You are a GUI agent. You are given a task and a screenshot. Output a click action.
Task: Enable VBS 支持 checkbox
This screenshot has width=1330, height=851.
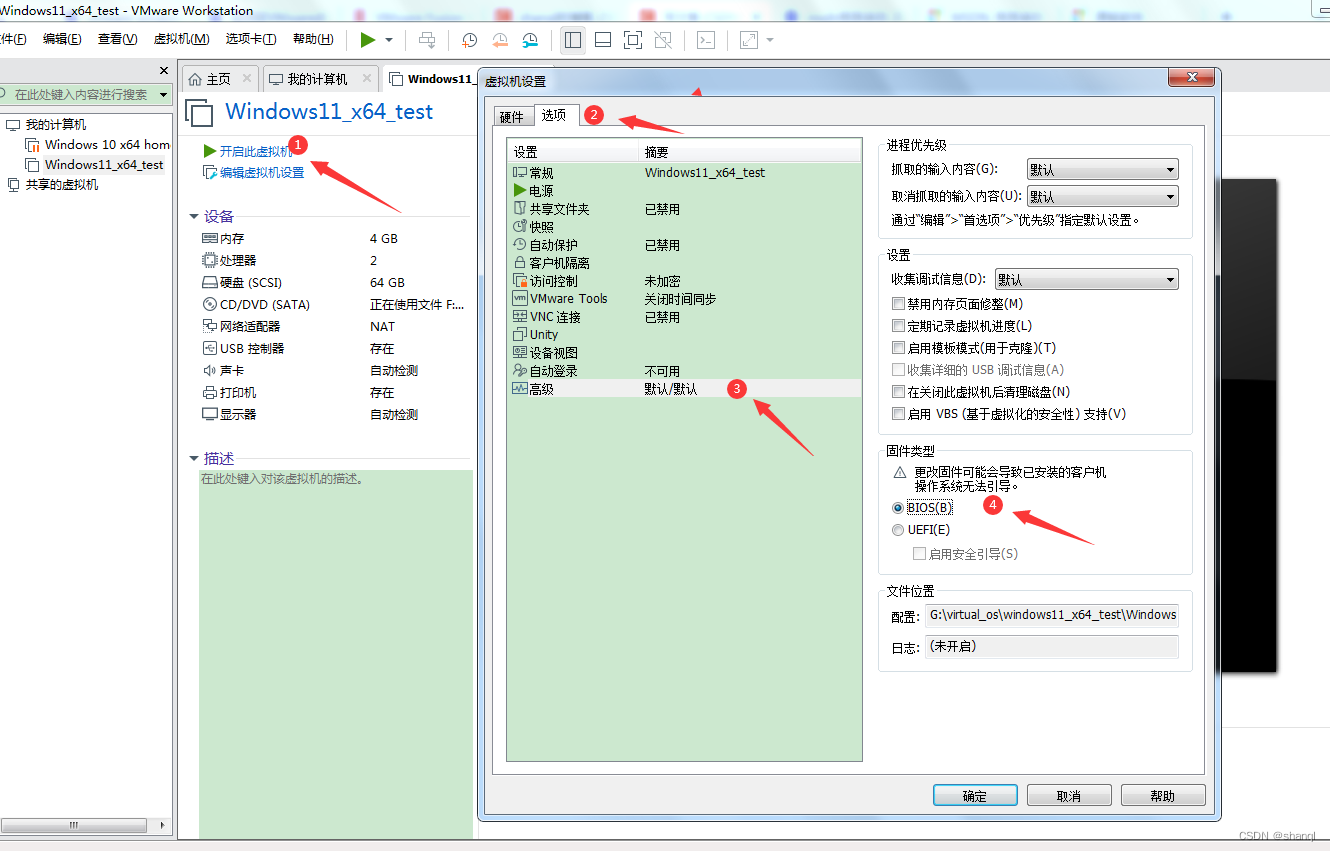pos(898,414)
